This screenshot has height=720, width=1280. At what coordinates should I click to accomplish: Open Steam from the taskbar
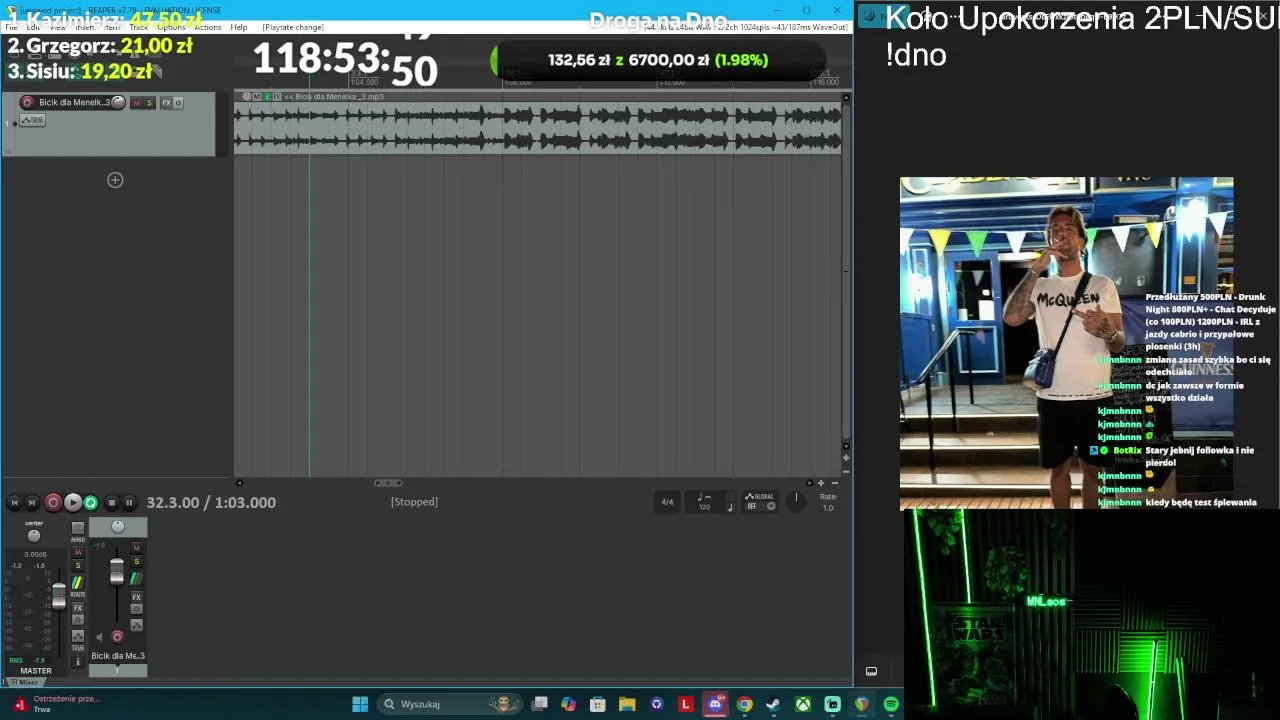(x=773, y=704)
